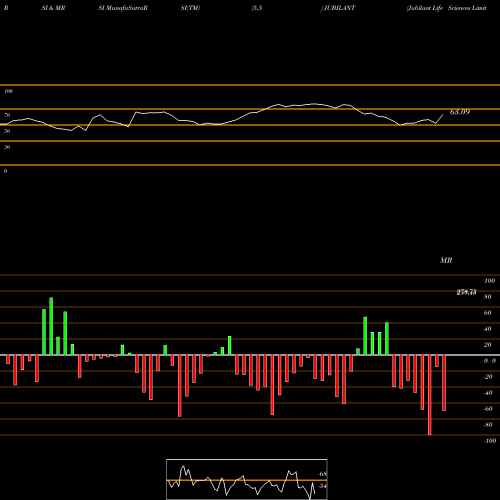Click the value 54 in mini chart
500x500 pixels.
tap(322, 486)
